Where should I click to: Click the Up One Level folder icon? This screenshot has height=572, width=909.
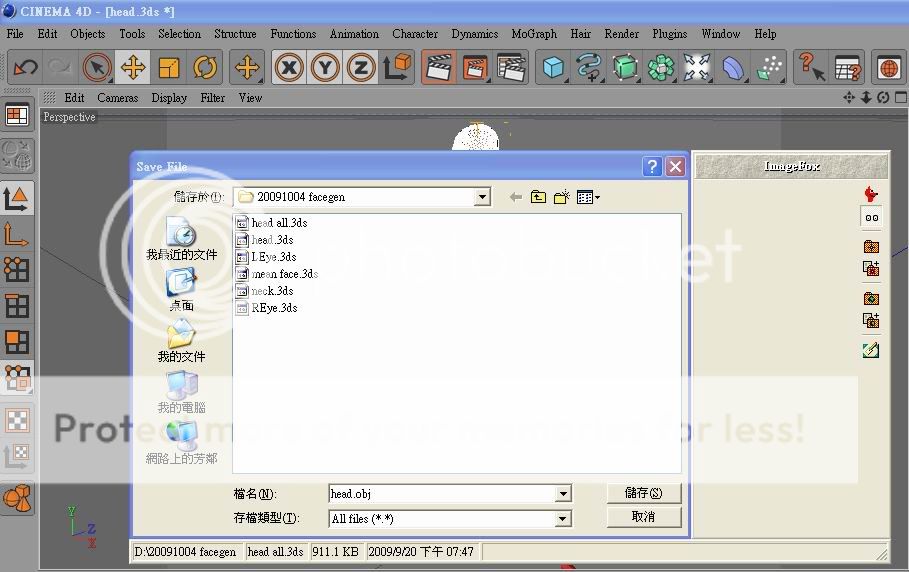[x=538, y=197]
